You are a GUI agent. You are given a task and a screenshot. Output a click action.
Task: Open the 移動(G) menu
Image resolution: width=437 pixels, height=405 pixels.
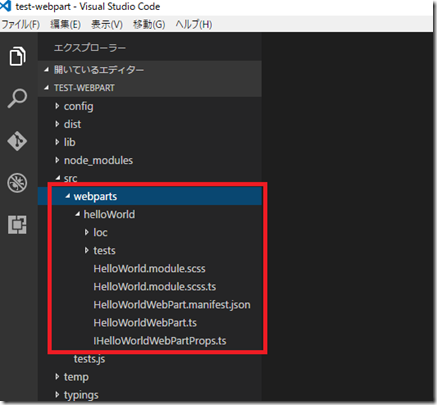(x=149, y=24)
